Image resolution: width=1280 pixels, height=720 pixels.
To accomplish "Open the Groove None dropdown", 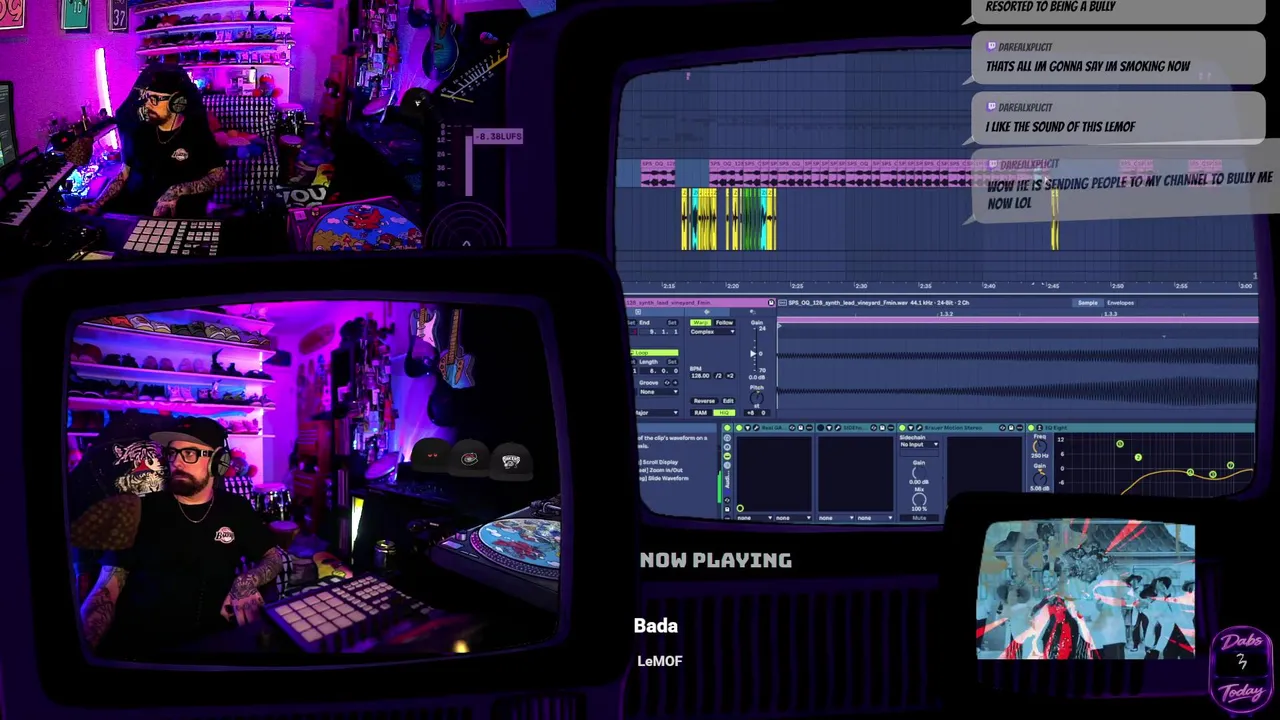I will [x=658, y=392].
